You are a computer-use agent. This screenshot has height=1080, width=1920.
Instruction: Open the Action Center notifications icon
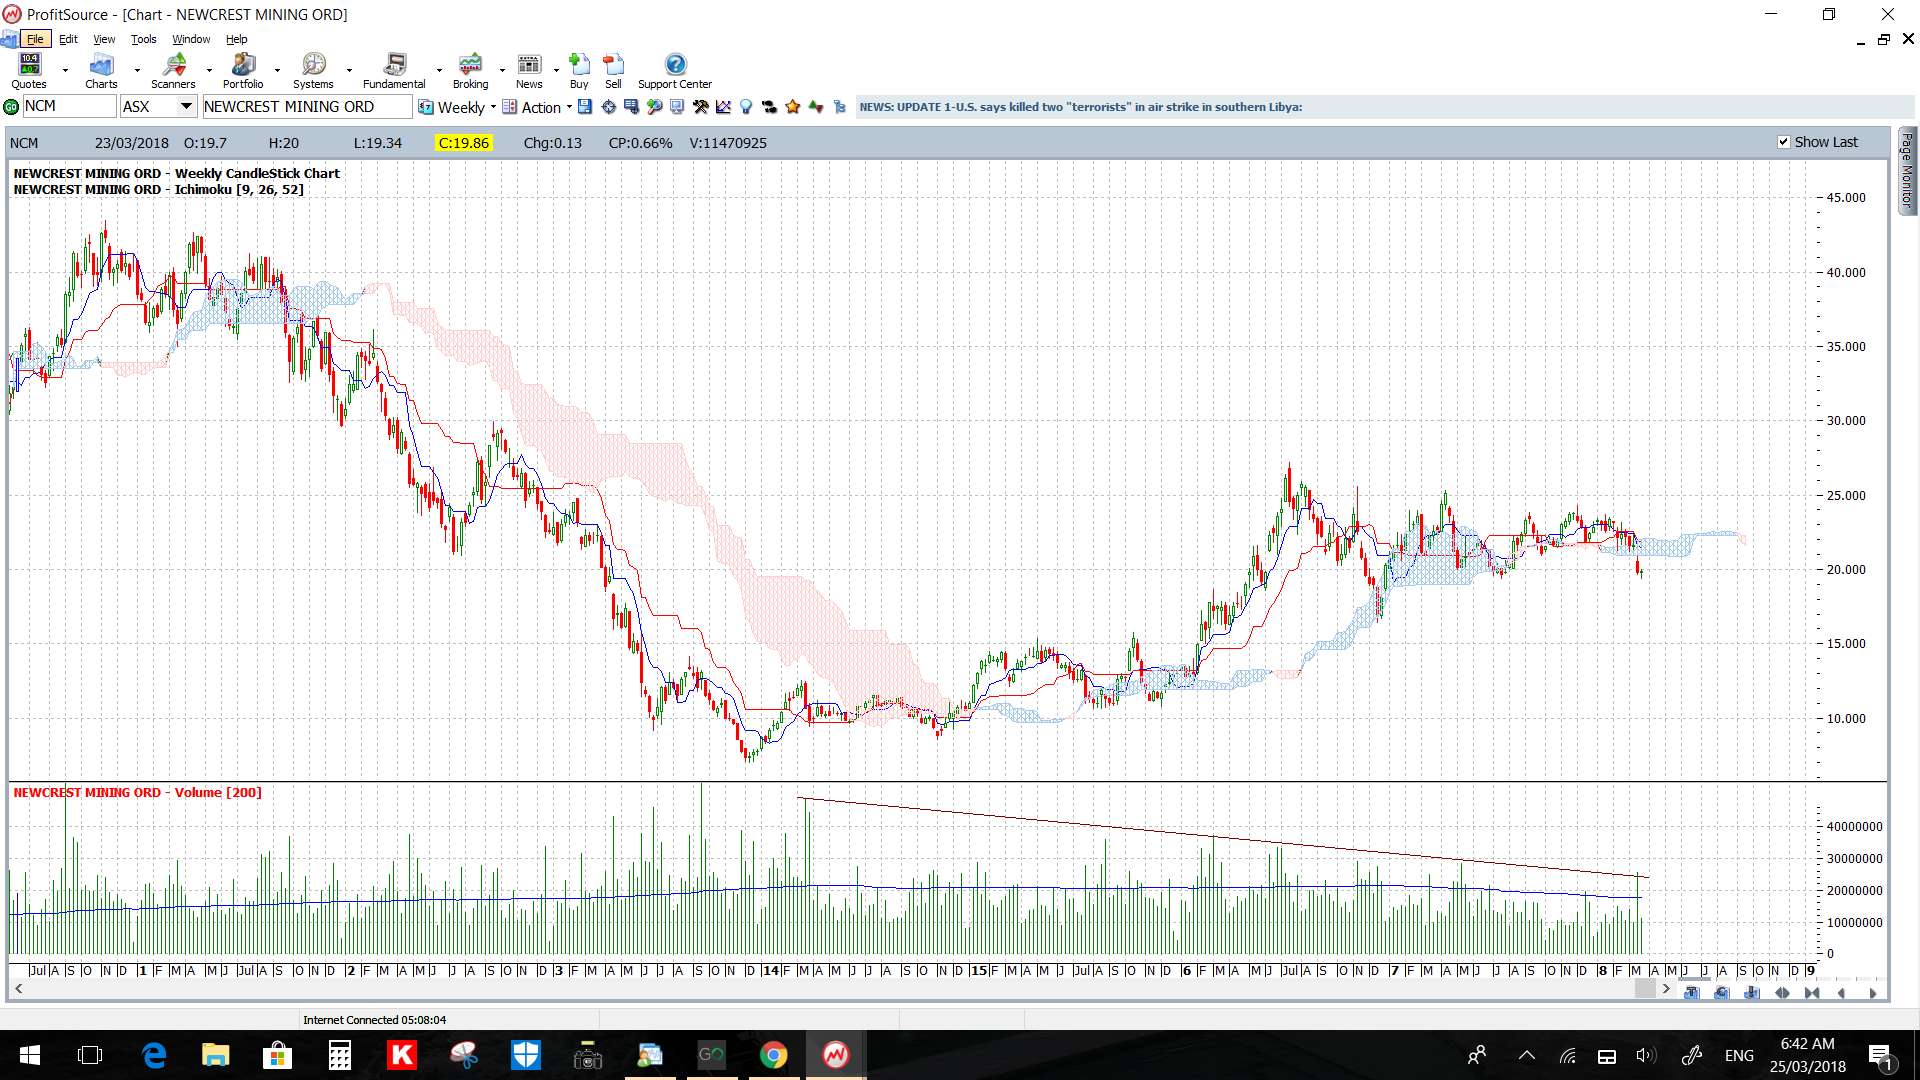point(1881,1055)
